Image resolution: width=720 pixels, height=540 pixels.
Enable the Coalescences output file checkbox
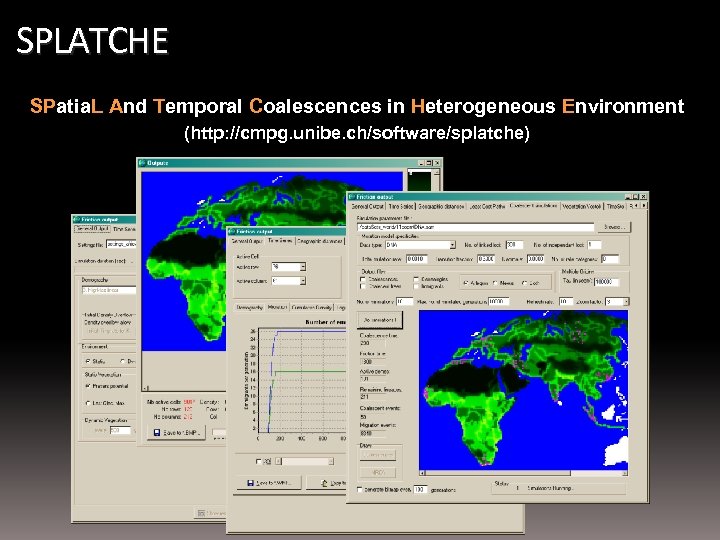[363, 279]
